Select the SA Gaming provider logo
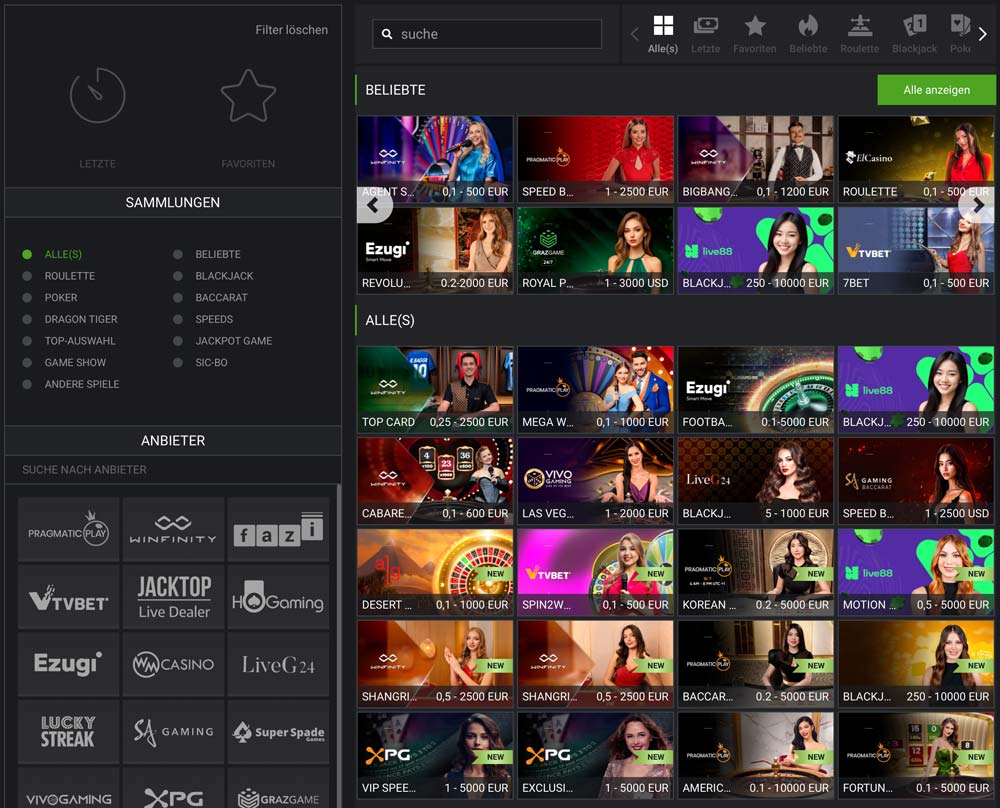Viewport: 1000px width, 808px height. [173, 732]
